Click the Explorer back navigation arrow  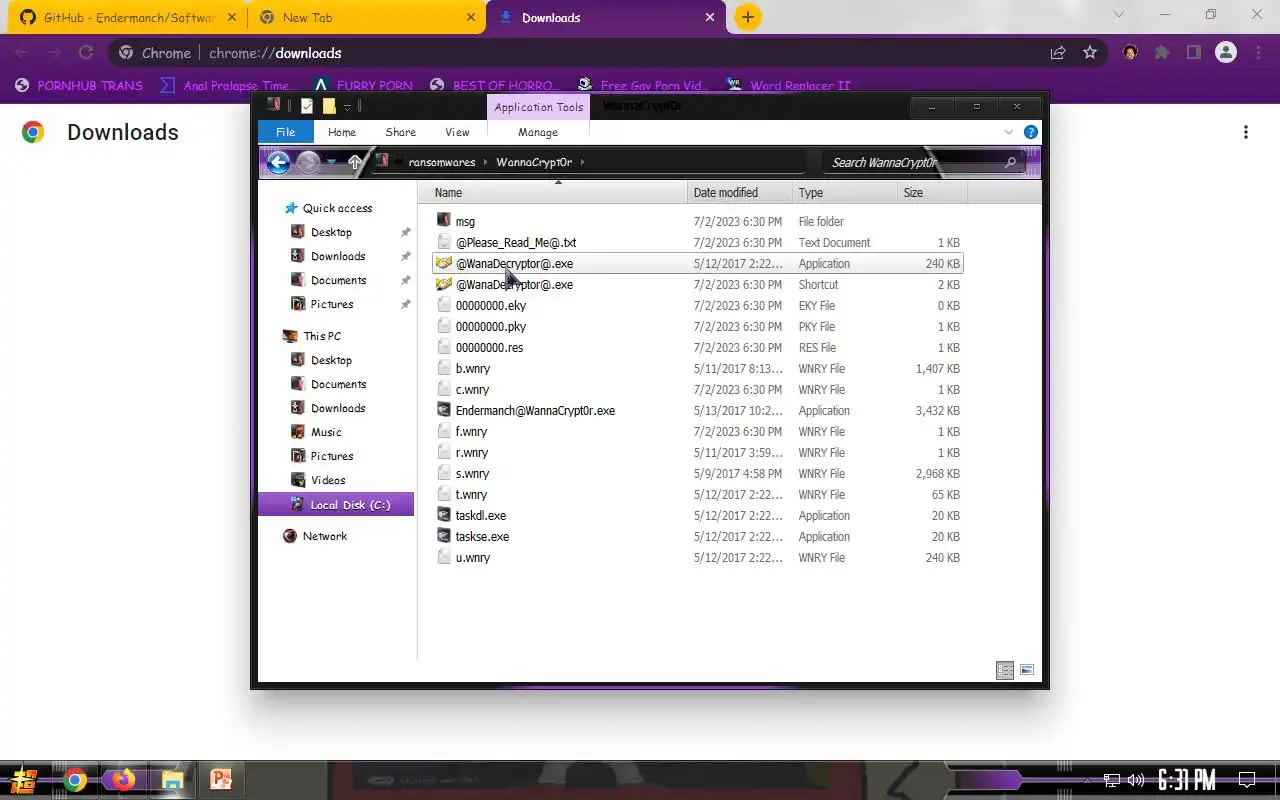point(278,163)
